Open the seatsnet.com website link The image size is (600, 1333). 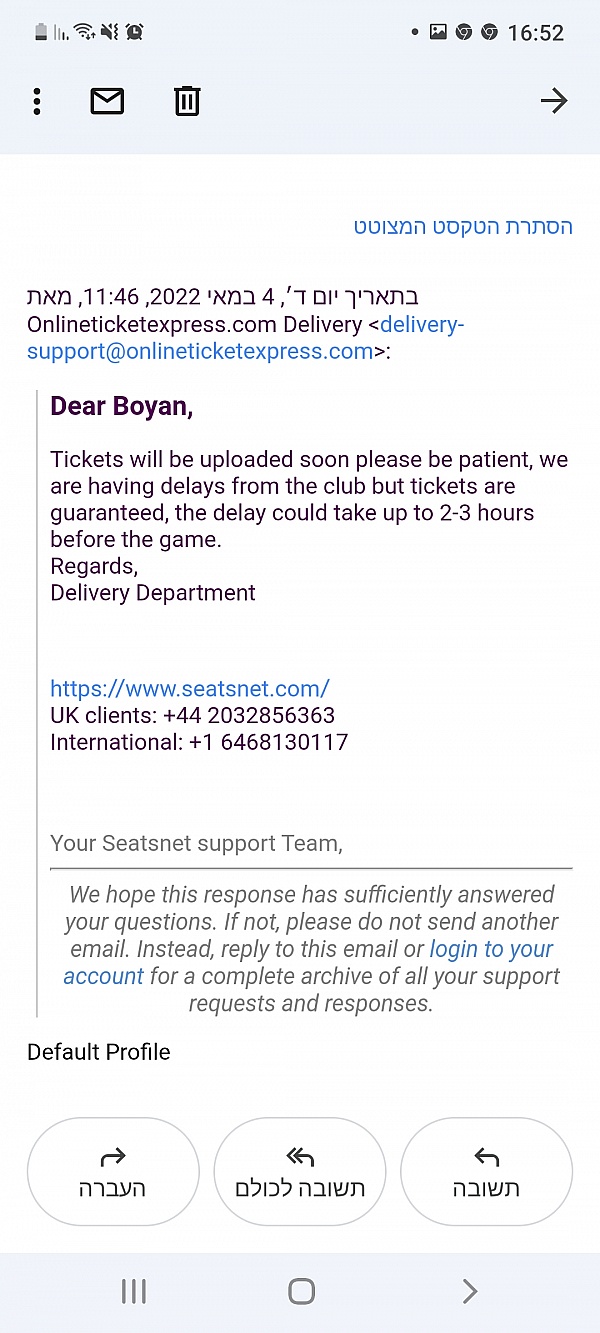[x=190, y=689]
